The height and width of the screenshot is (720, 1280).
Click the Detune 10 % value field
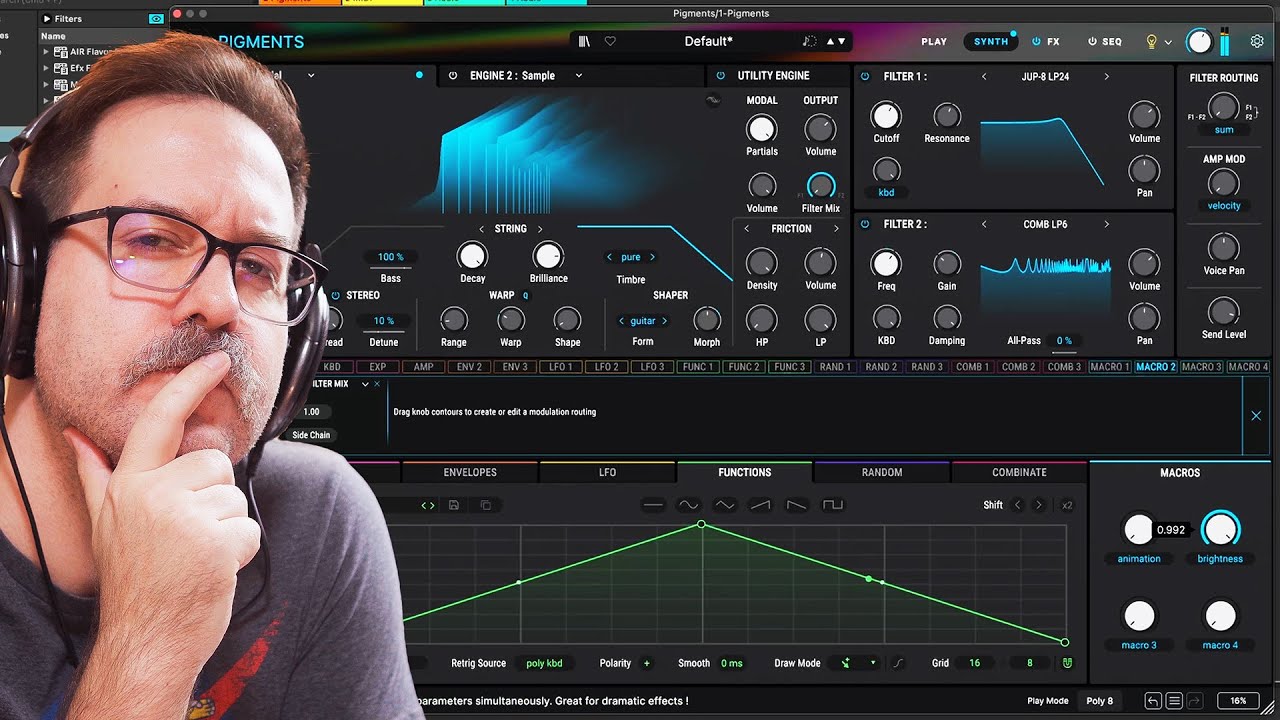[x=384, y=321]
